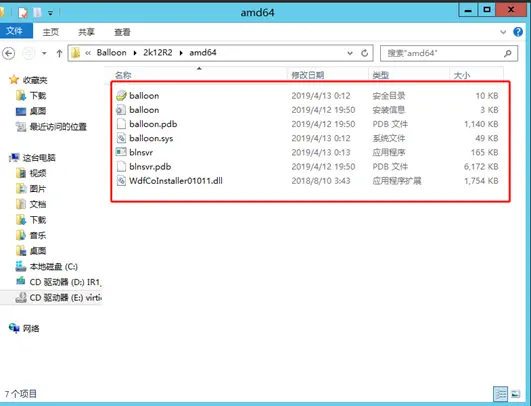Sort by the 大小 column header
Viewport: 531px width, 406px height.
pos(462,75)
